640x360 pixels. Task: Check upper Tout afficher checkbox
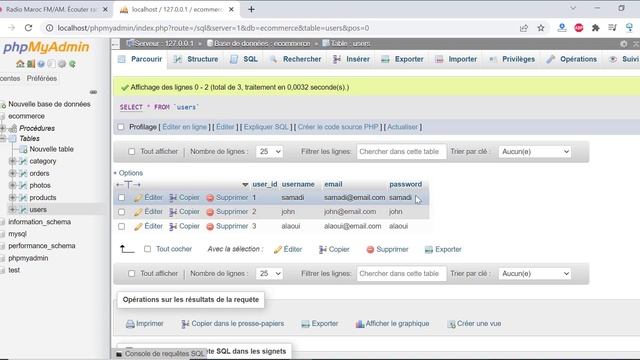click(x=131, y=151)
